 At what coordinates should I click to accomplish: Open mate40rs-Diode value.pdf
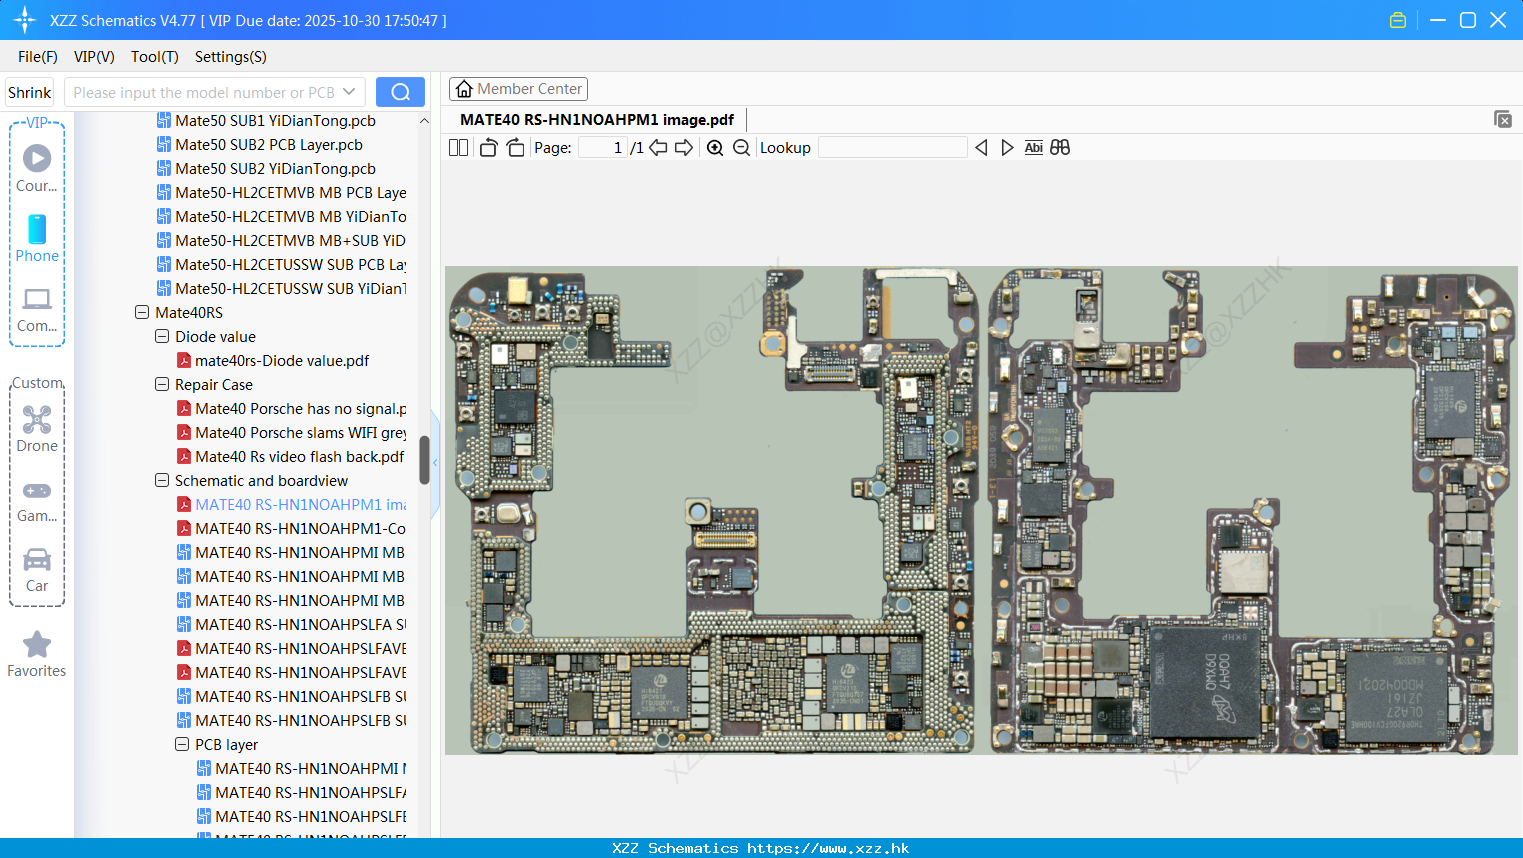[x=282, y=360]
